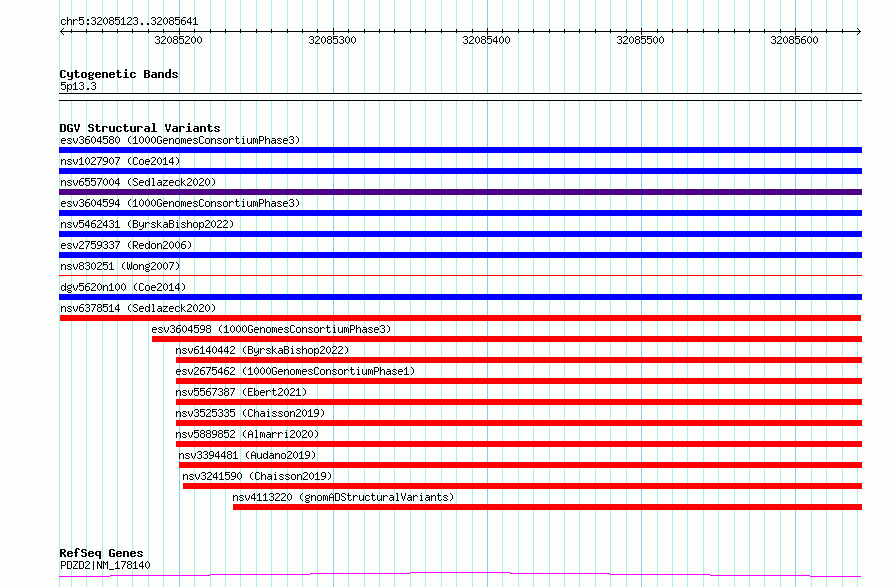
Task: Click the red bar under nsv5567387
Action: coord(519,402)
